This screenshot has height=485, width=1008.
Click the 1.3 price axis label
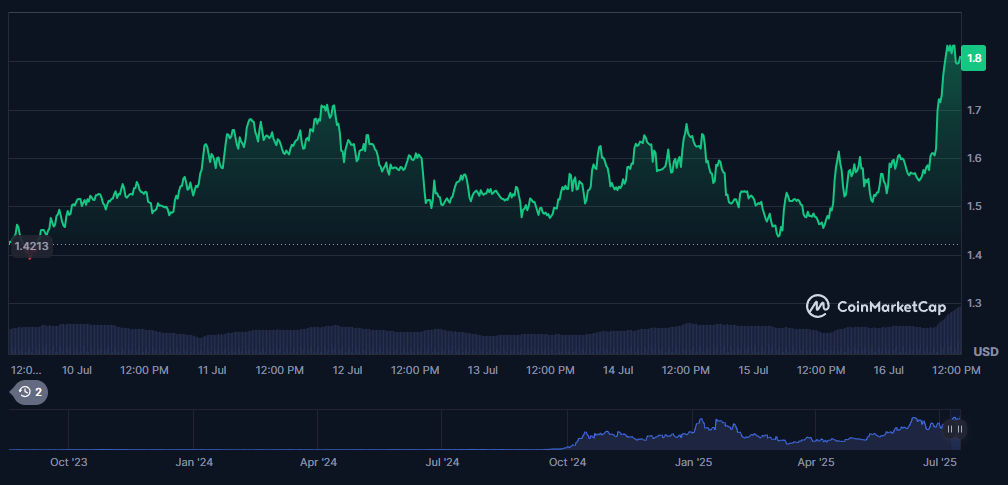974,303
